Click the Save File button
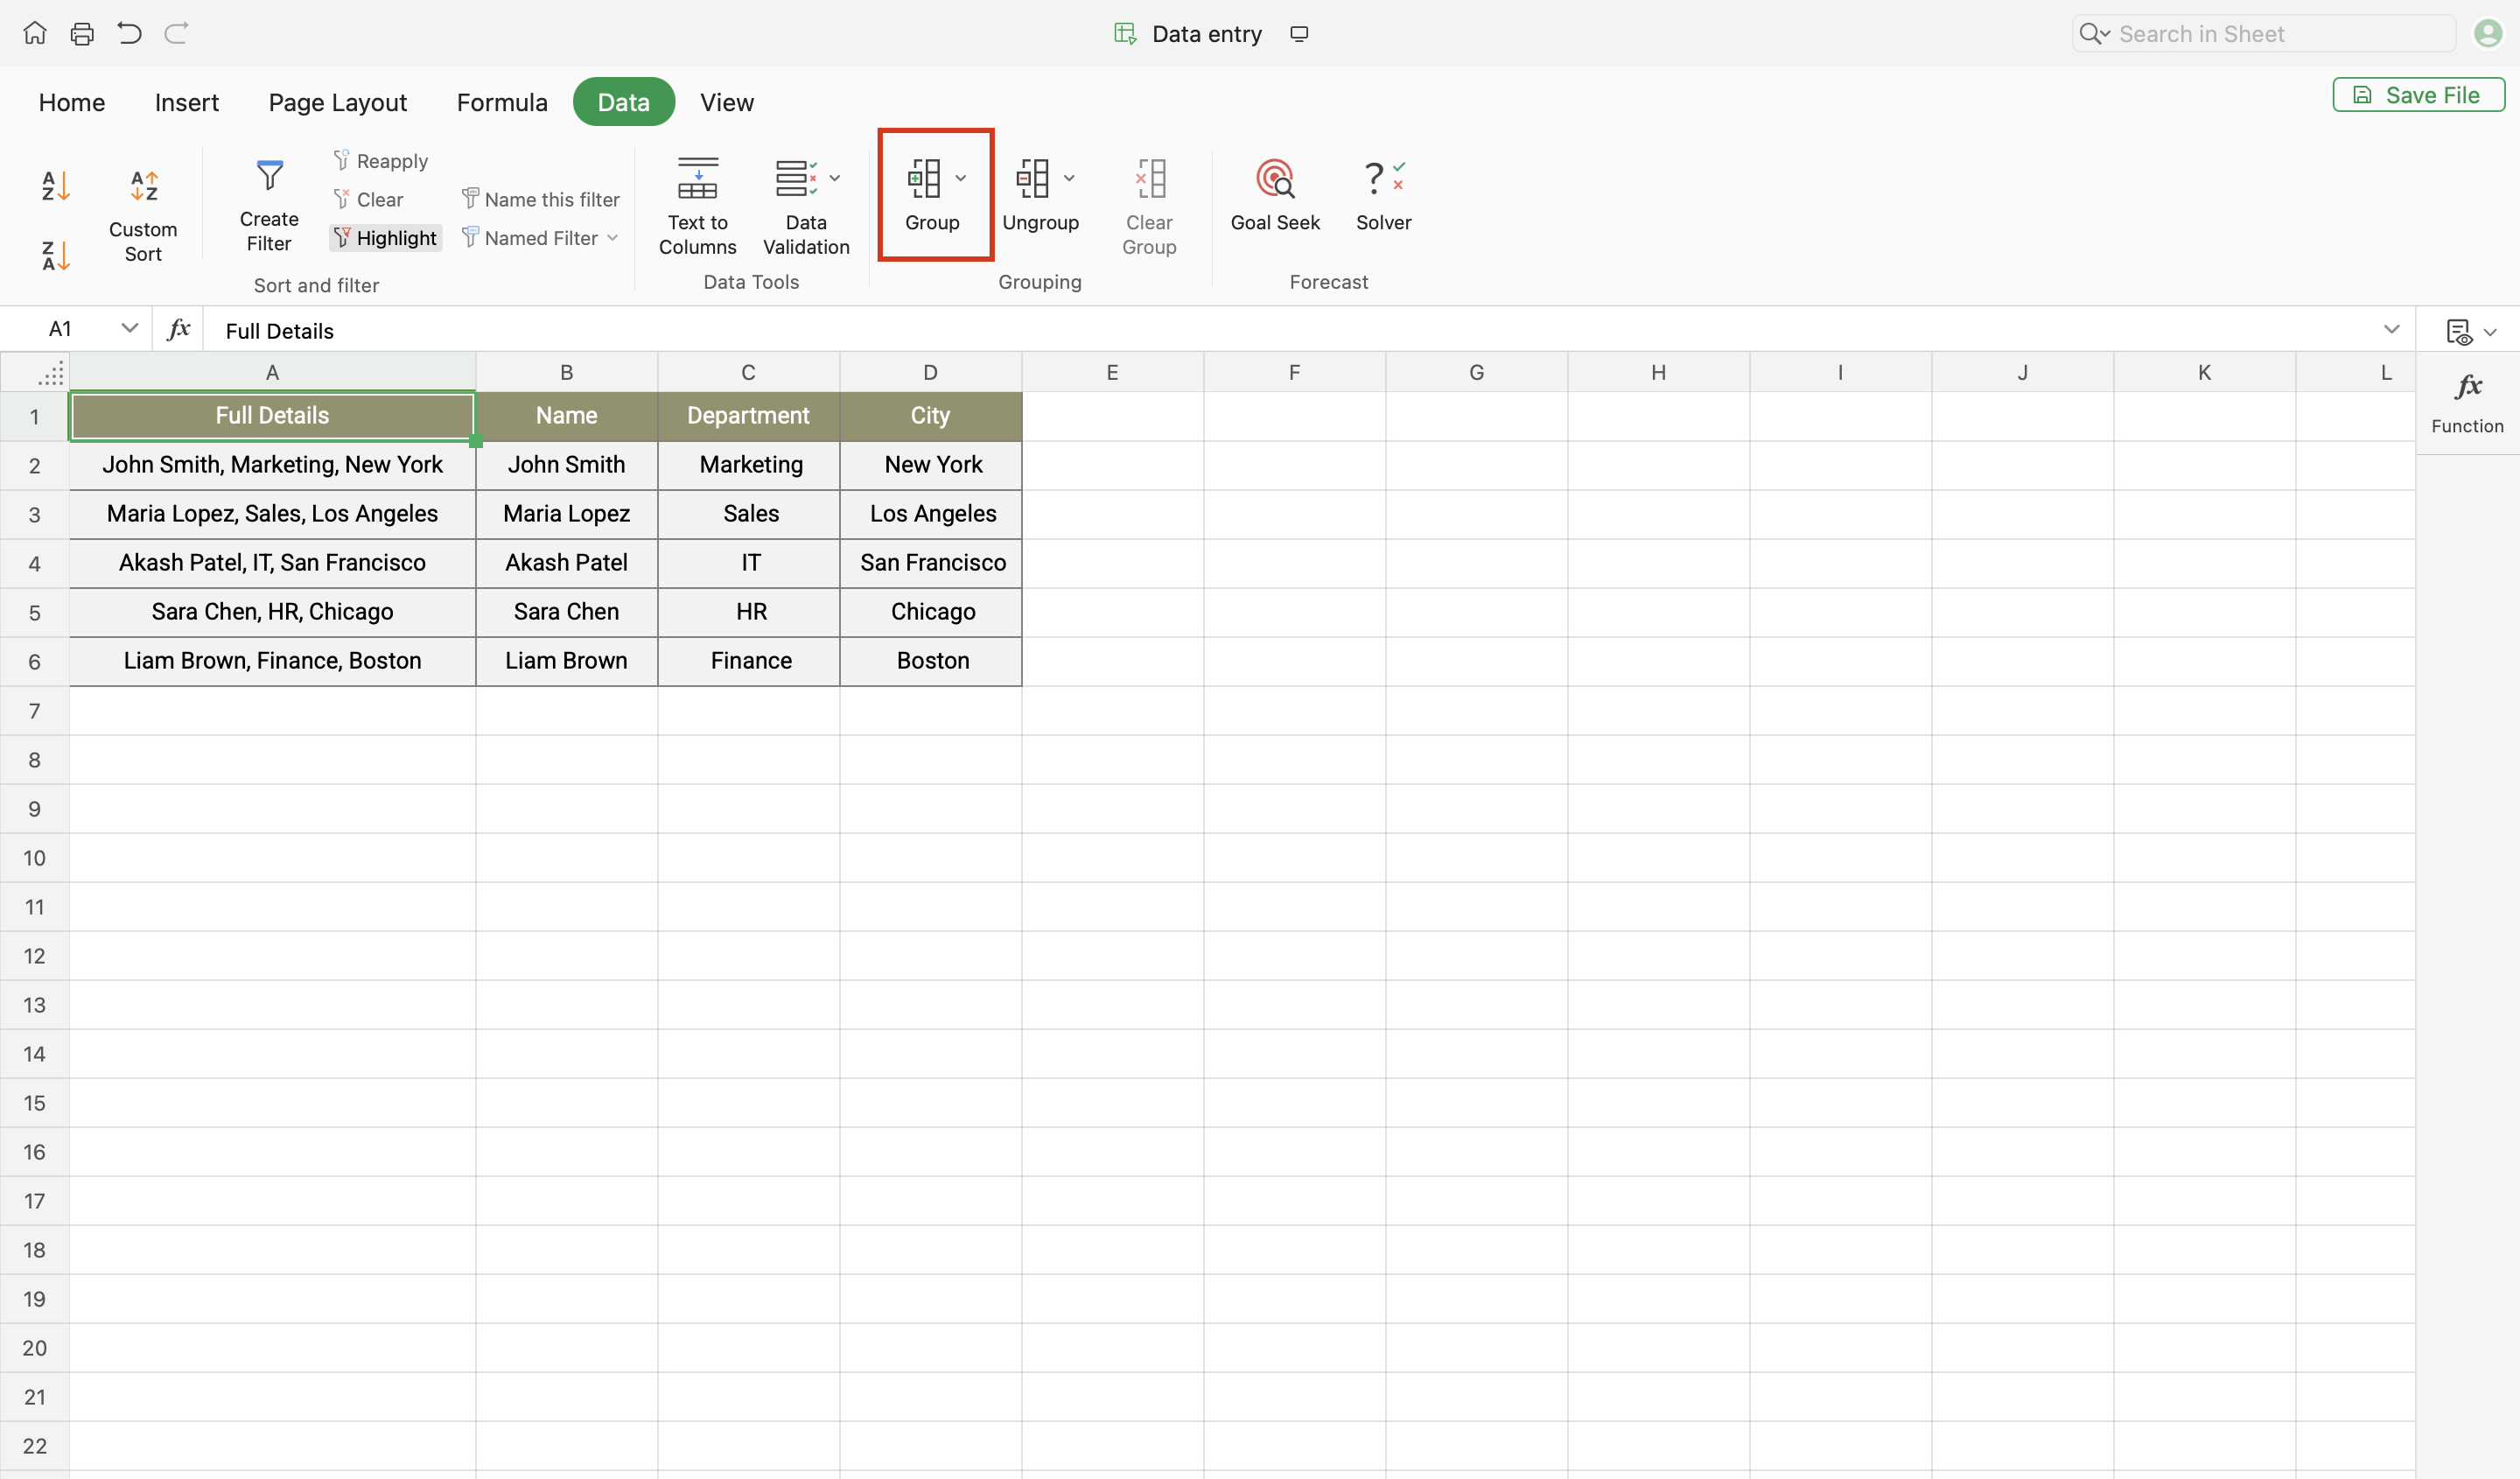The width and height of the screenshot is (2520, 1479). coord(2417,95)
